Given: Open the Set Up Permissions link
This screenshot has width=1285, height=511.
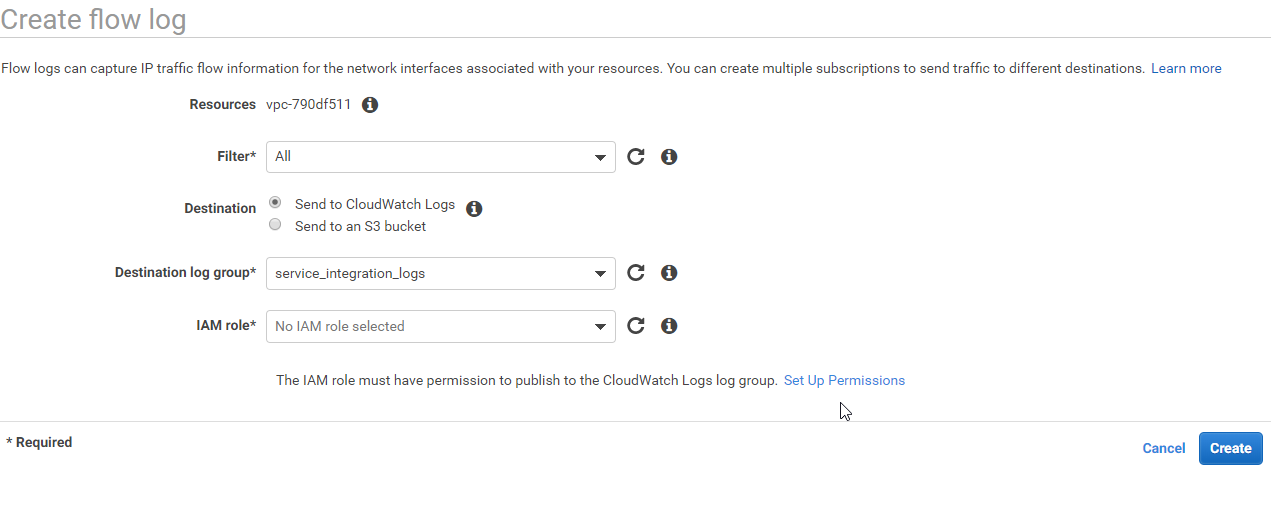Looking at the screenshot, I should (x=844, y=381).
